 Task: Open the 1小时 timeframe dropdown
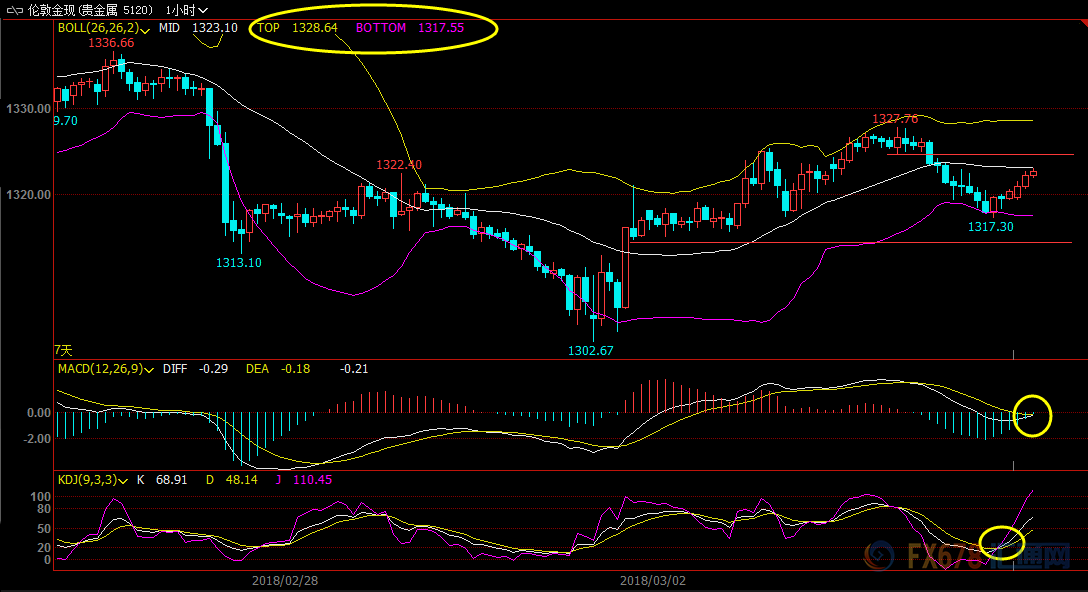187,10
